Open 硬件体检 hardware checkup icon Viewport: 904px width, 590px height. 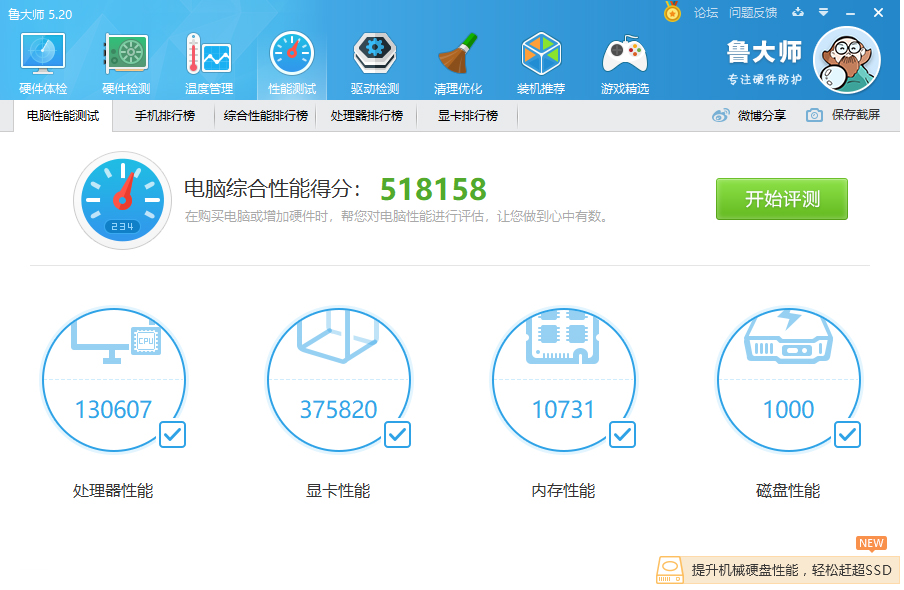click(x=43, y=63)
